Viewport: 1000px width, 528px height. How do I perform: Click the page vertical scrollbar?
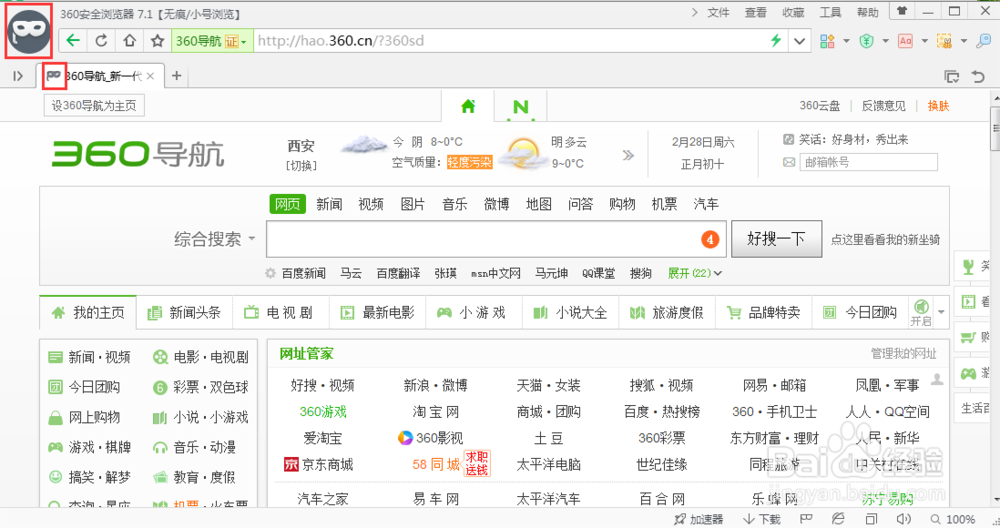(995, 298)
